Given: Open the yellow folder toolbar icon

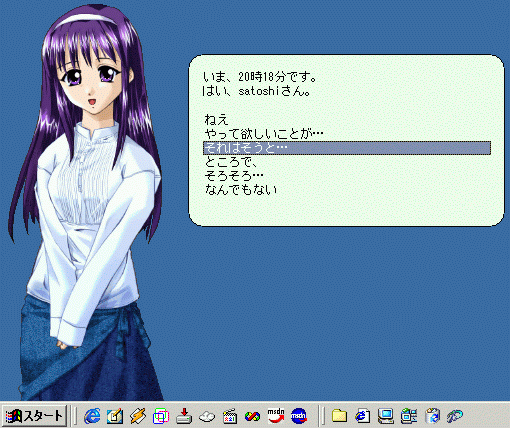Looking at the screenshot, I should tap(339, 416).
